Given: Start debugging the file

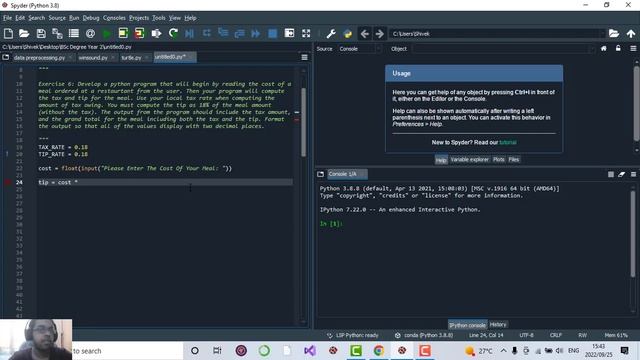Looking at the screenshot, I should pos(189,33).
